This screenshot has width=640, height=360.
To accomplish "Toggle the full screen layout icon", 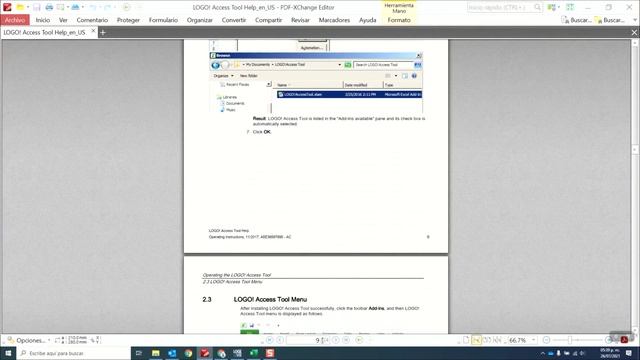I will (x=570, y=7).
